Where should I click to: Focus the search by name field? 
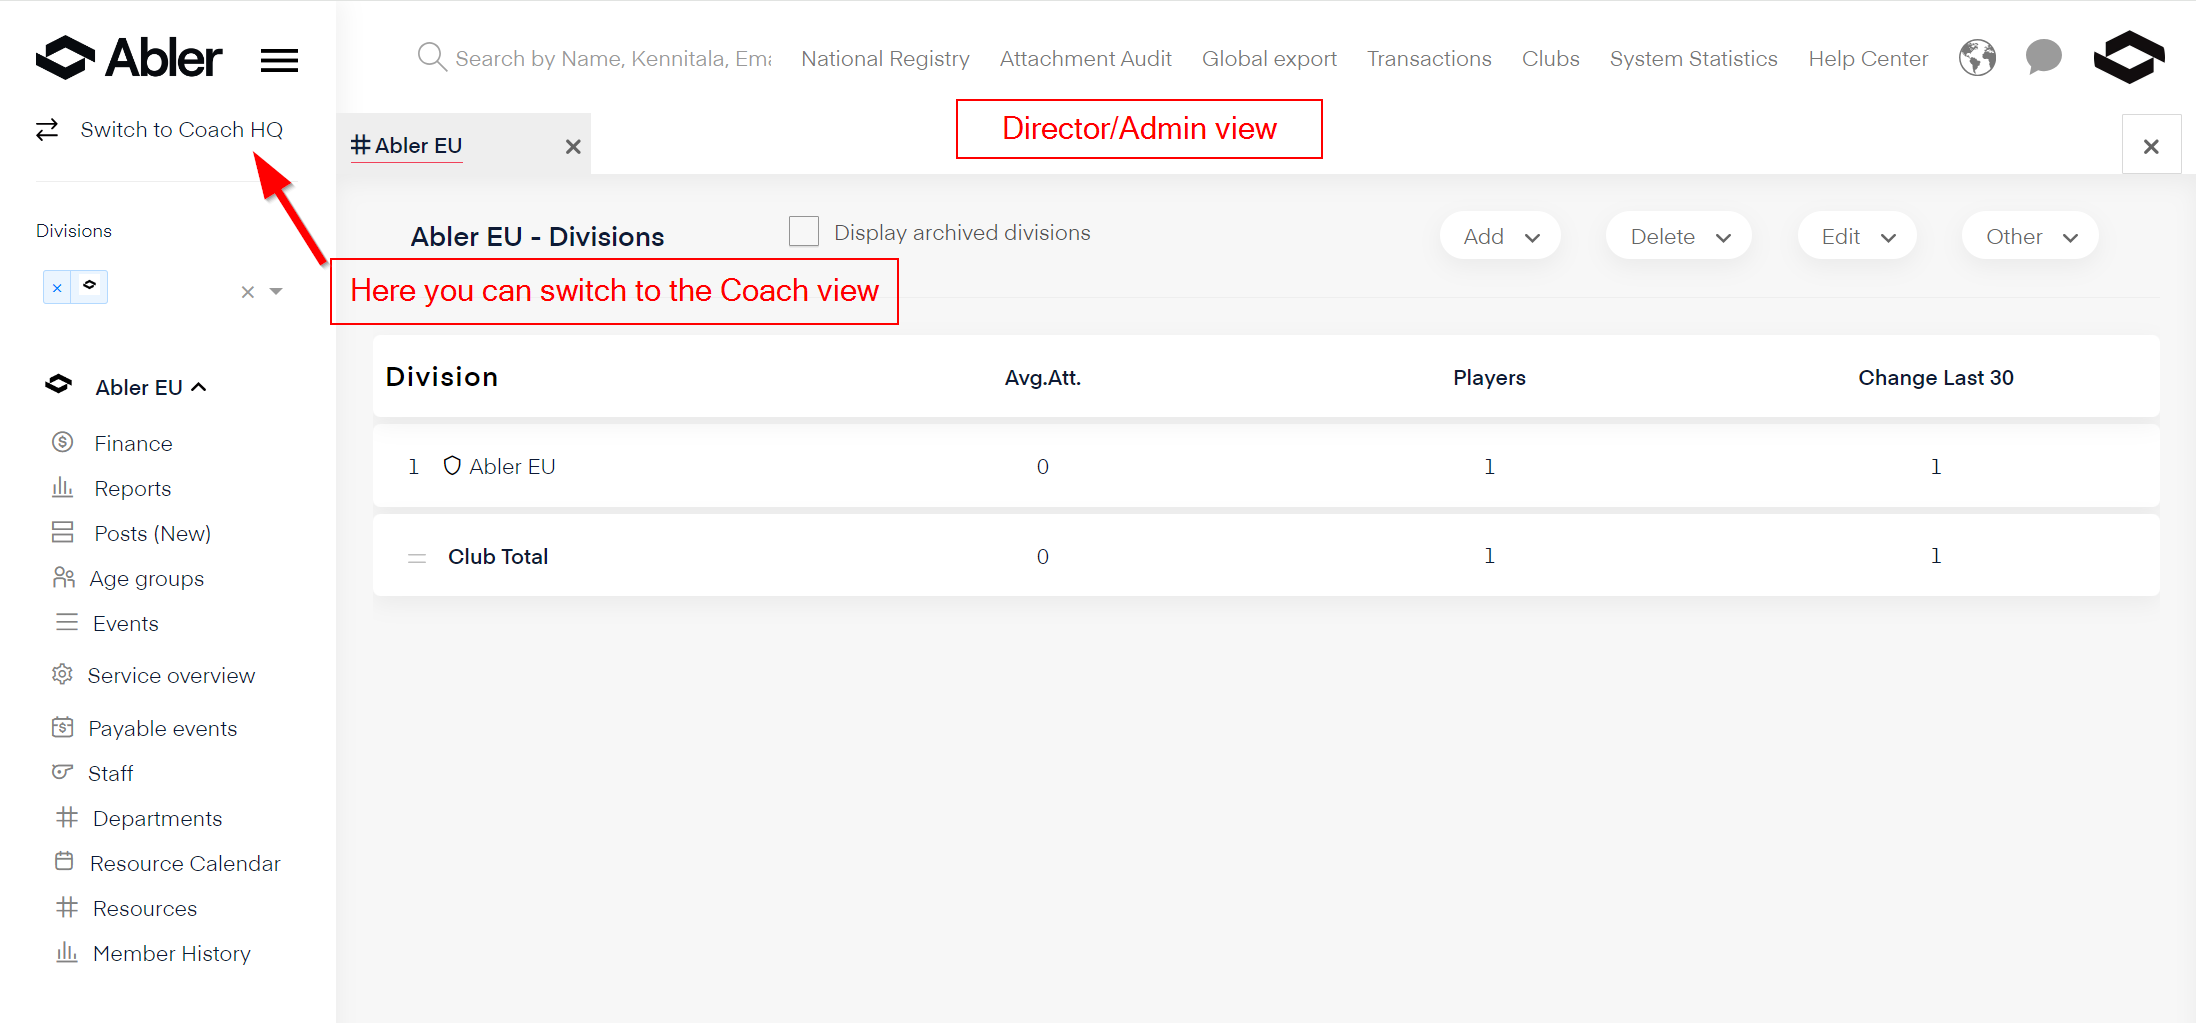click(613, 59)
